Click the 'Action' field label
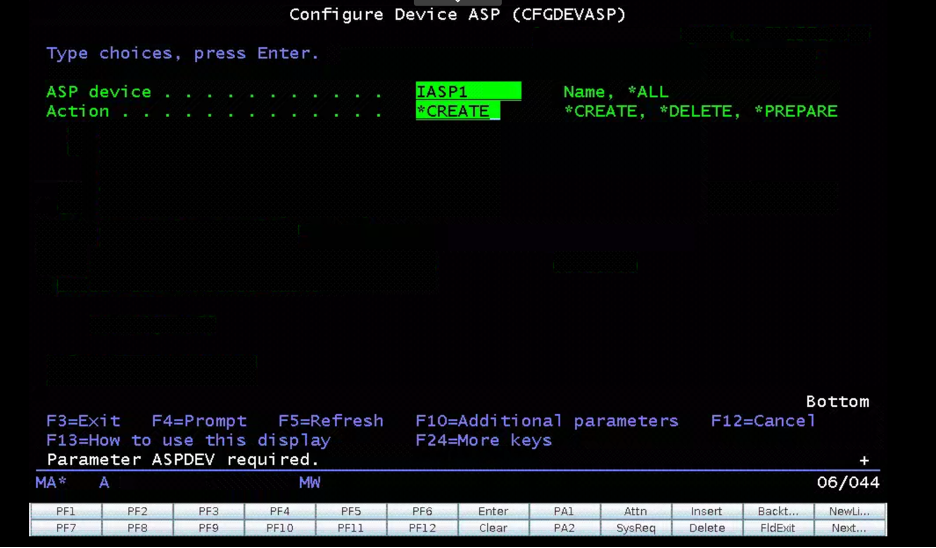936x548 pixels. (78, 111)
